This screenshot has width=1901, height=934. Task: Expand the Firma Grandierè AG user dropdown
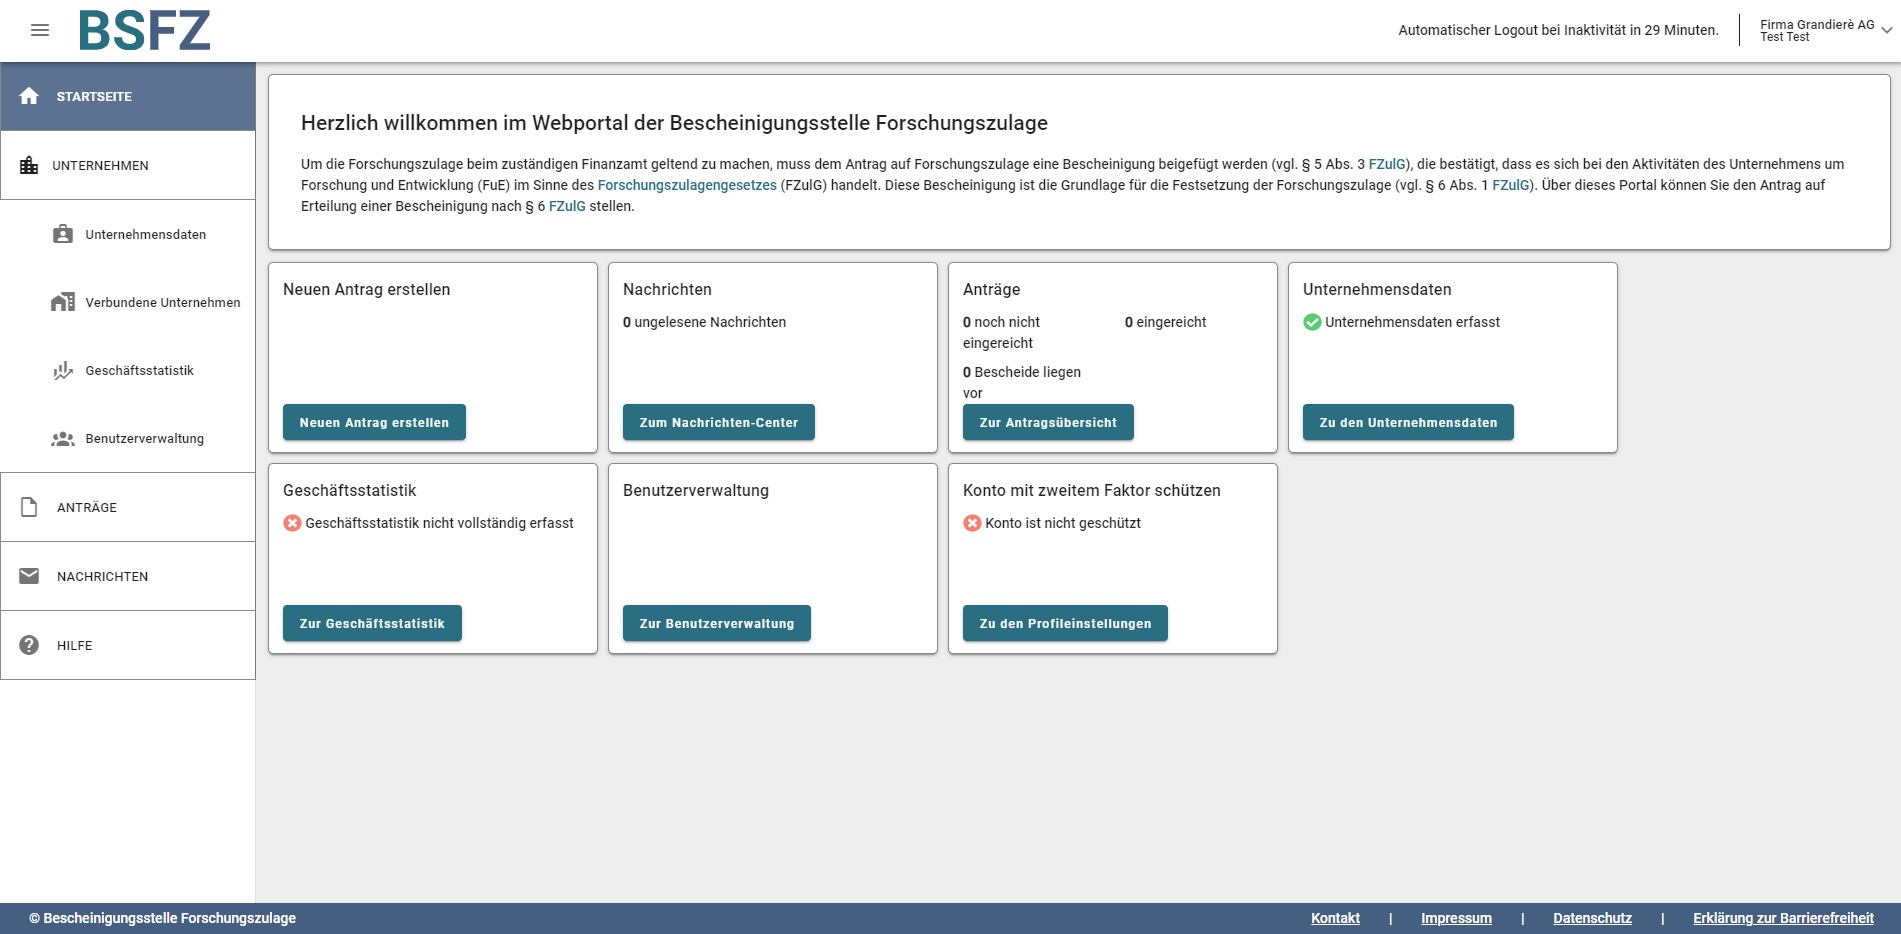click(1825, 30)
